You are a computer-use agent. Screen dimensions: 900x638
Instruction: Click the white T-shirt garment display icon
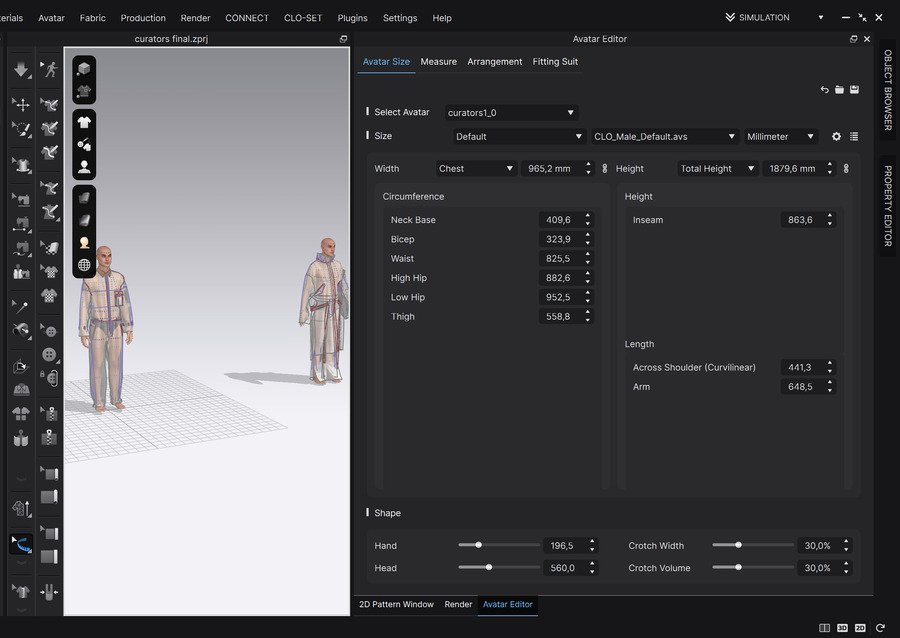click(x=84, y=122)
